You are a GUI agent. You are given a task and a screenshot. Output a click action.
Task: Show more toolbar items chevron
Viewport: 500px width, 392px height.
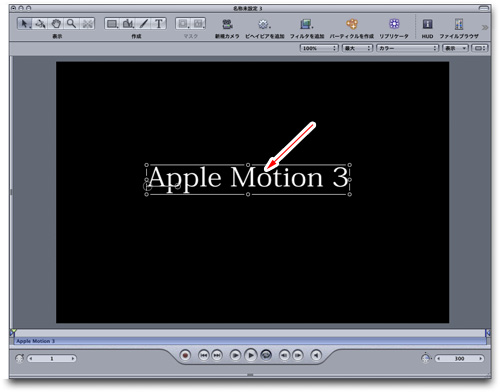point(485,27)
